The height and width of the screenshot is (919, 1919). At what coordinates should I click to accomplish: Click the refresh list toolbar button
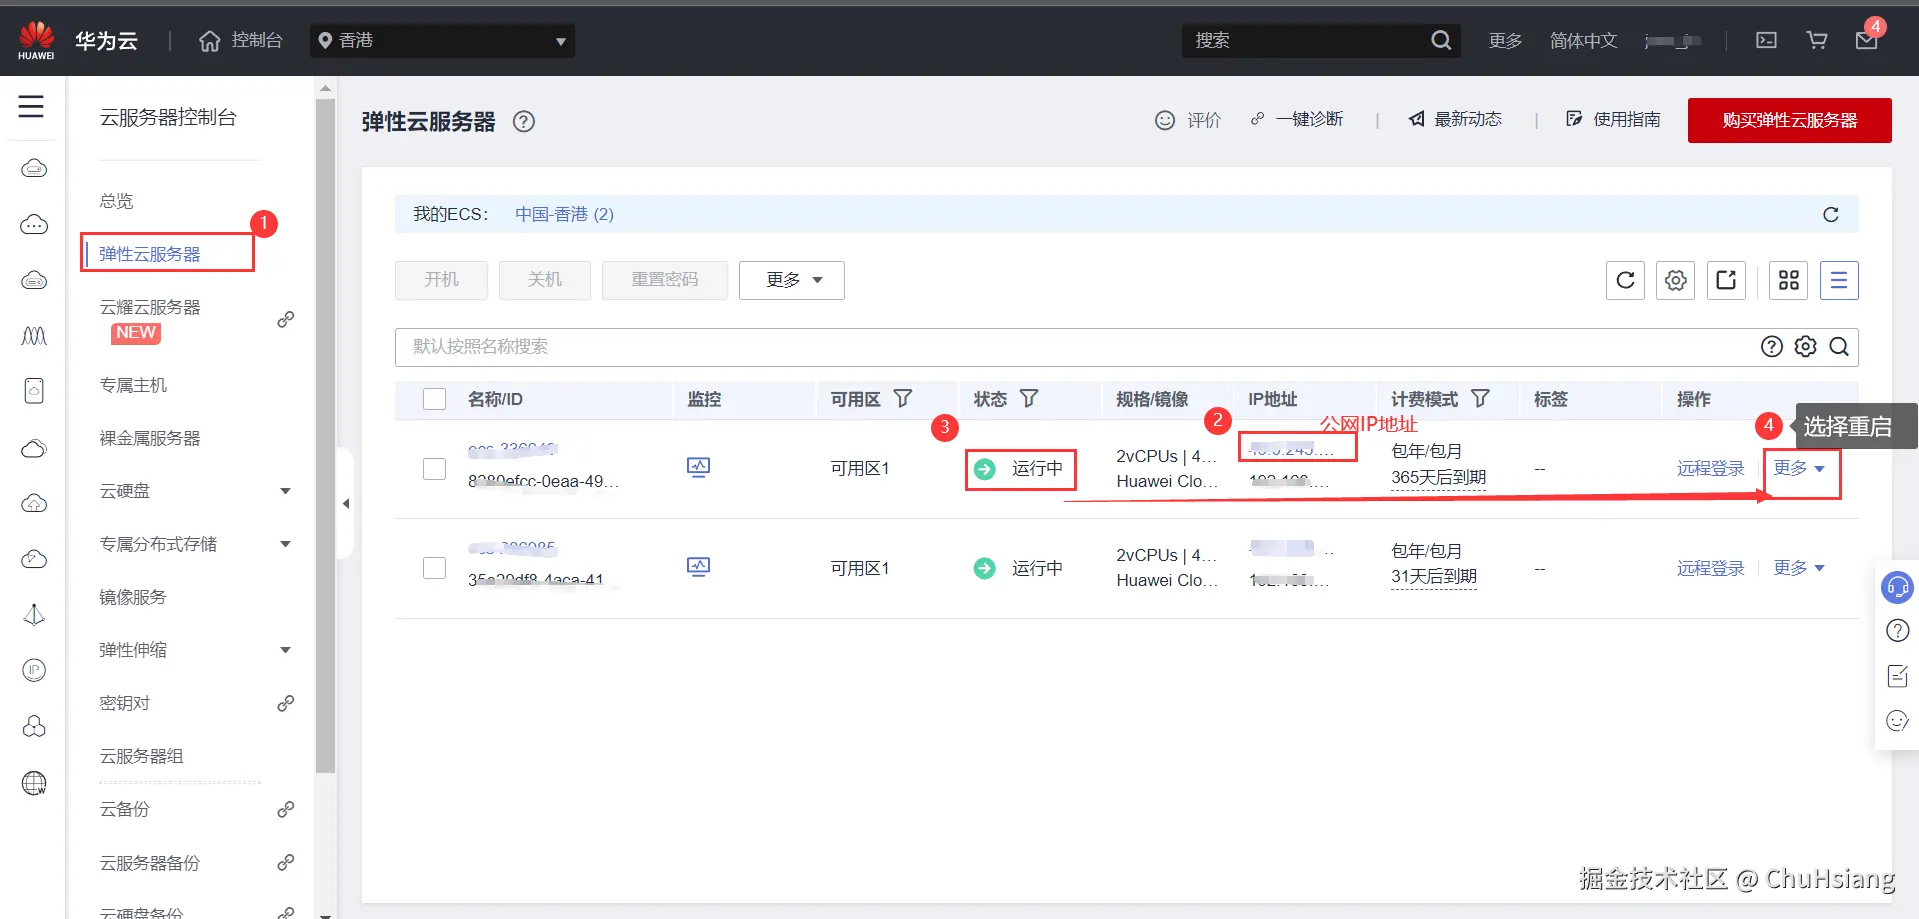pos(1625,280)
